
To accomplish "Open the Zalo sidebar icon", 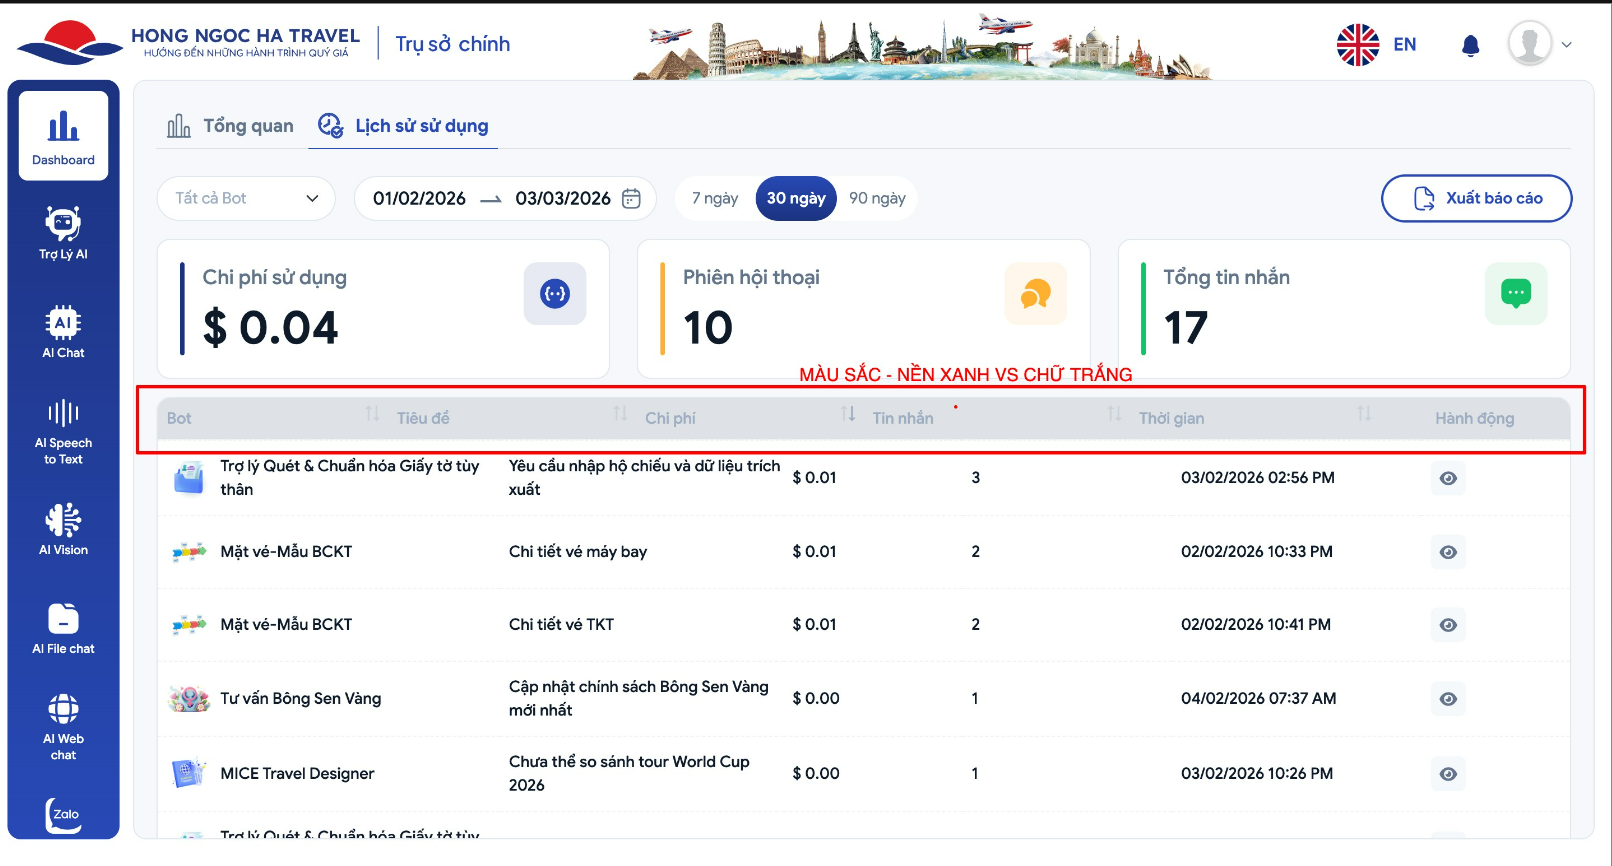I will pyautogui.click(x=63, y=814).
